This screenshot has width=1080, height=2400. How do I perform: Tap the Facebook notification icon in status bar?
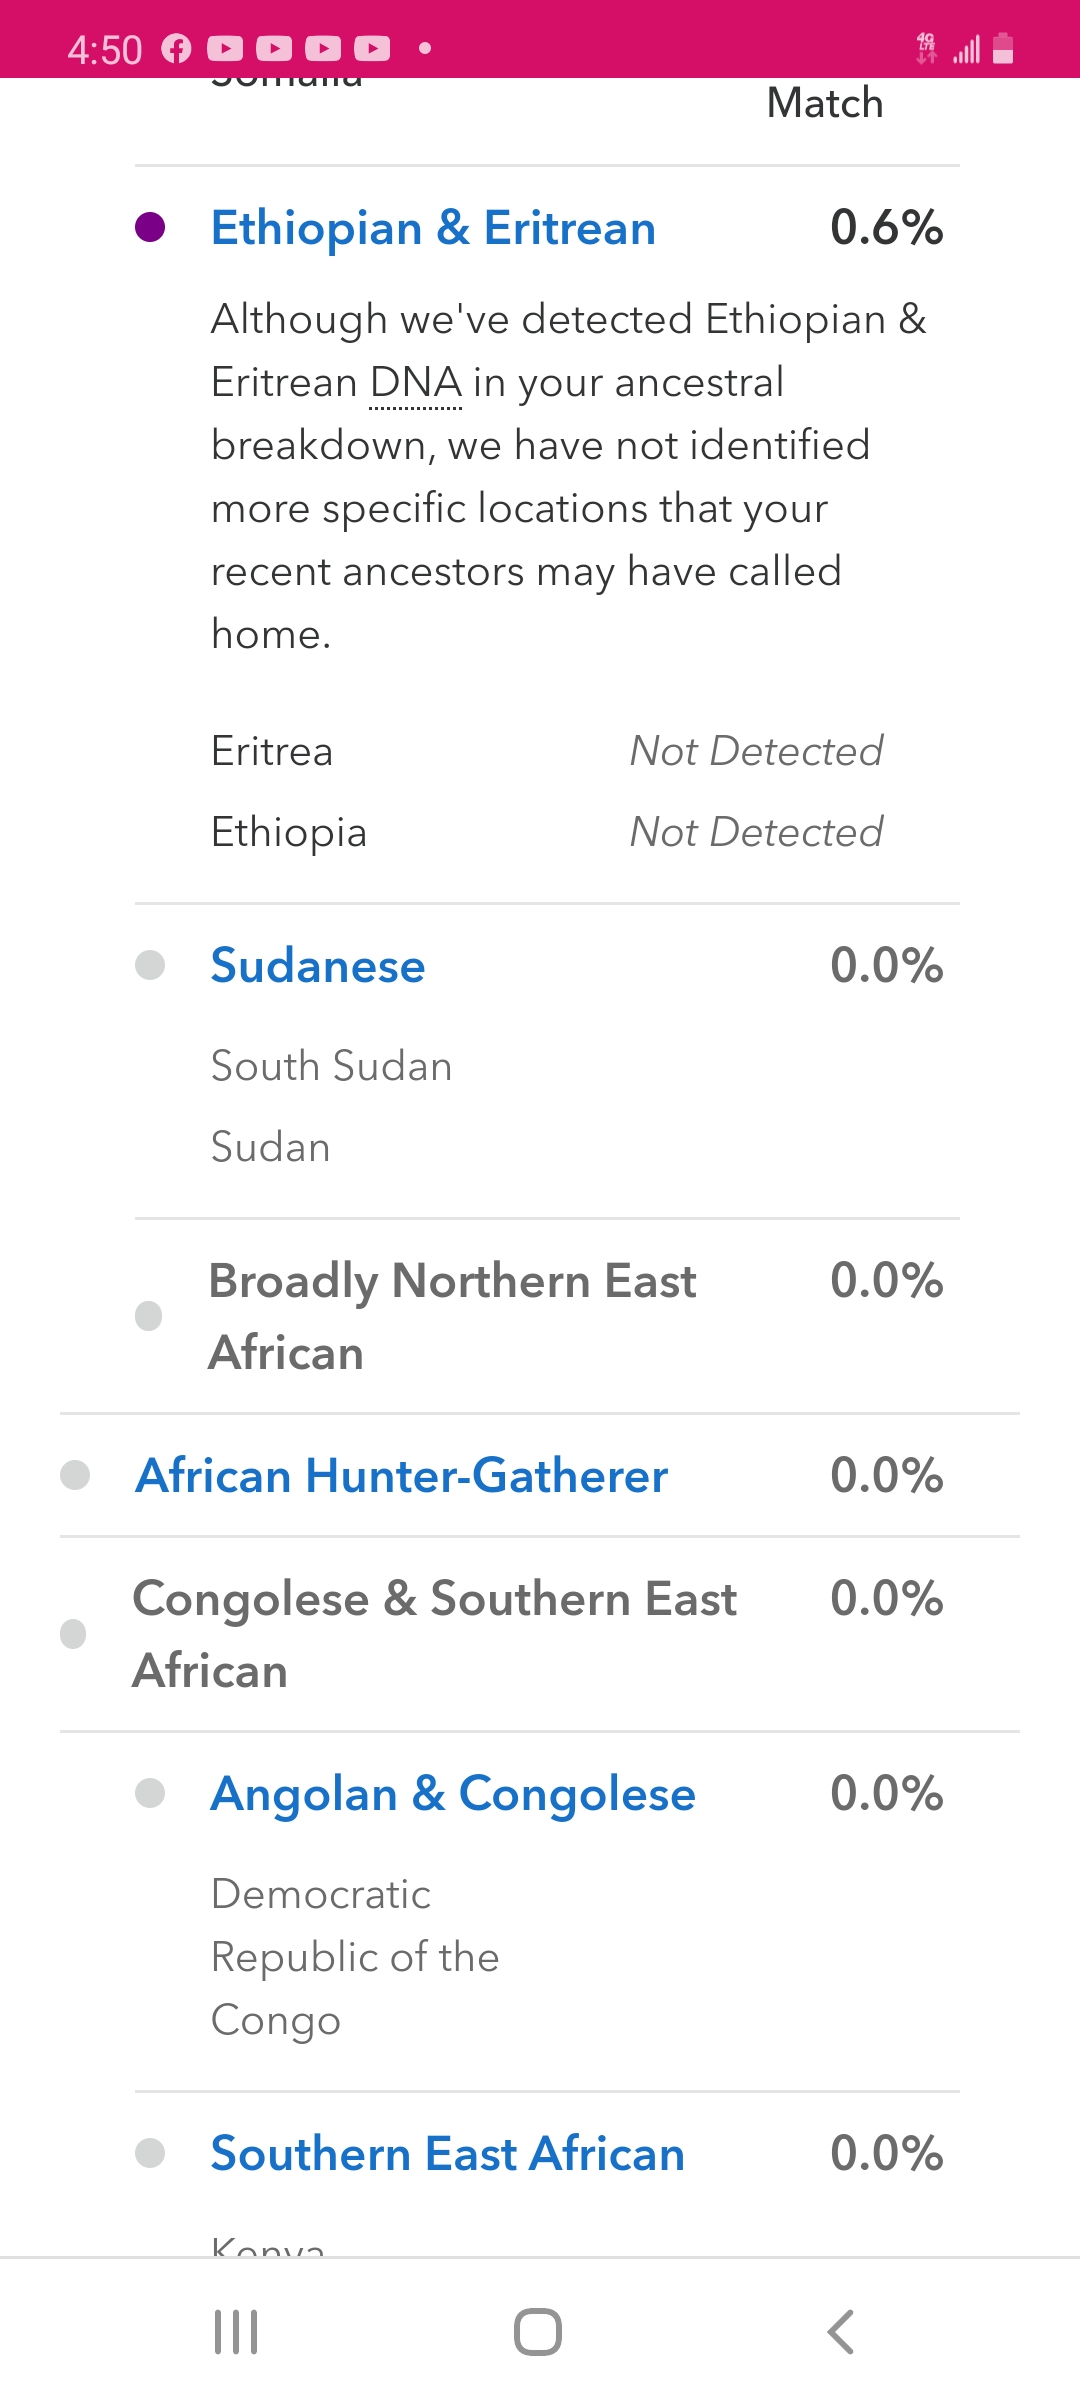click(x=176, y=48)
